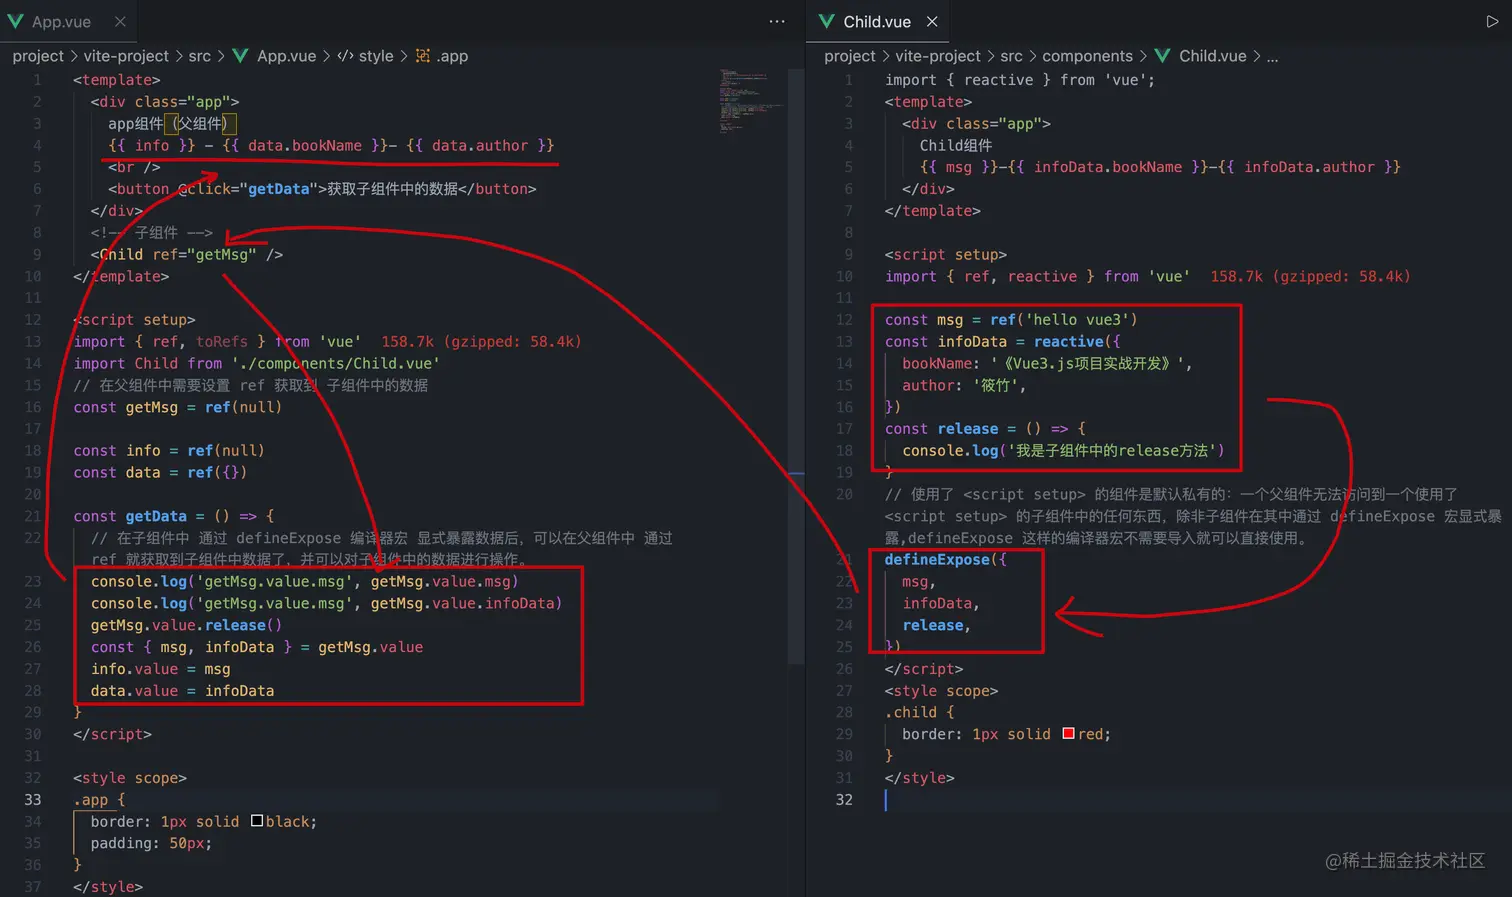Open 'vite-project' in left pane breadcrumb
Screen dimensions: 1512x897
pos(126,56)
